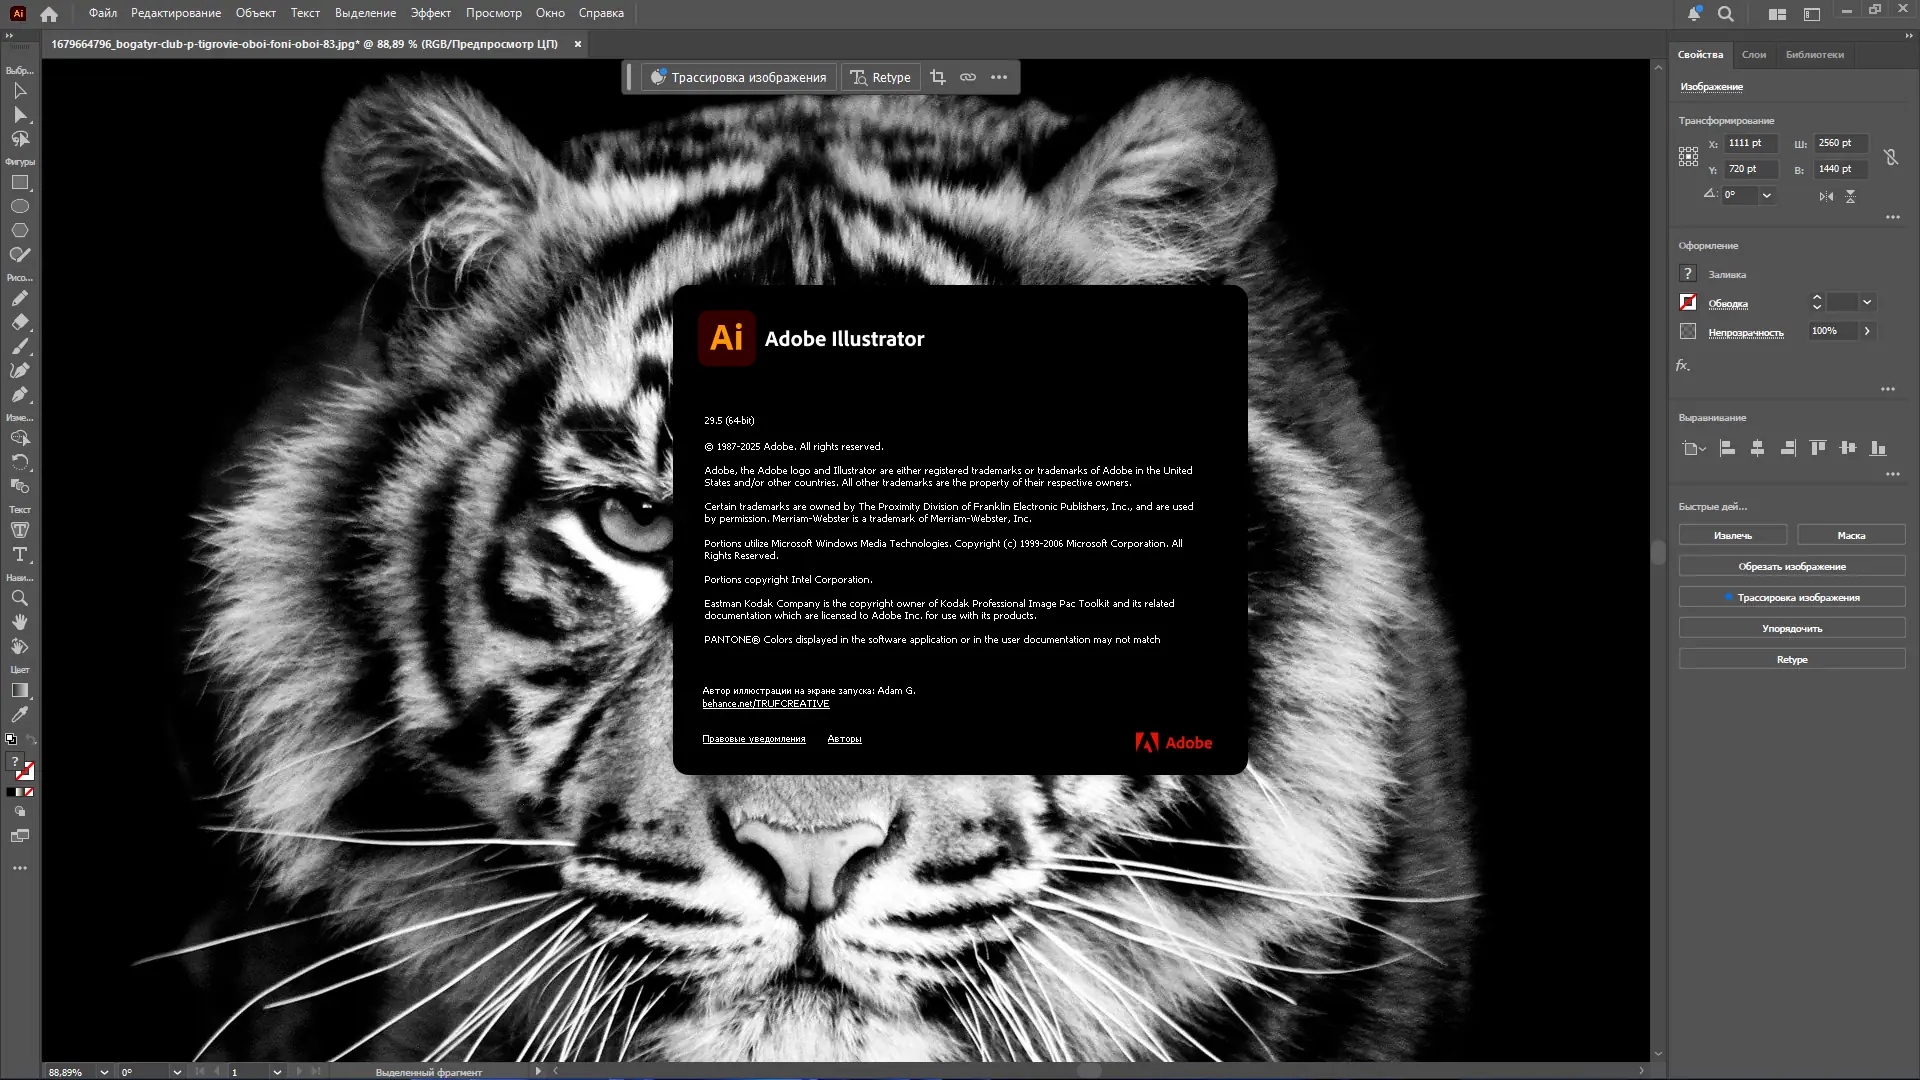Swap fill and stroke colors
The height and width of the screenshot is (1080, 1920).
[x=31, y=740]
